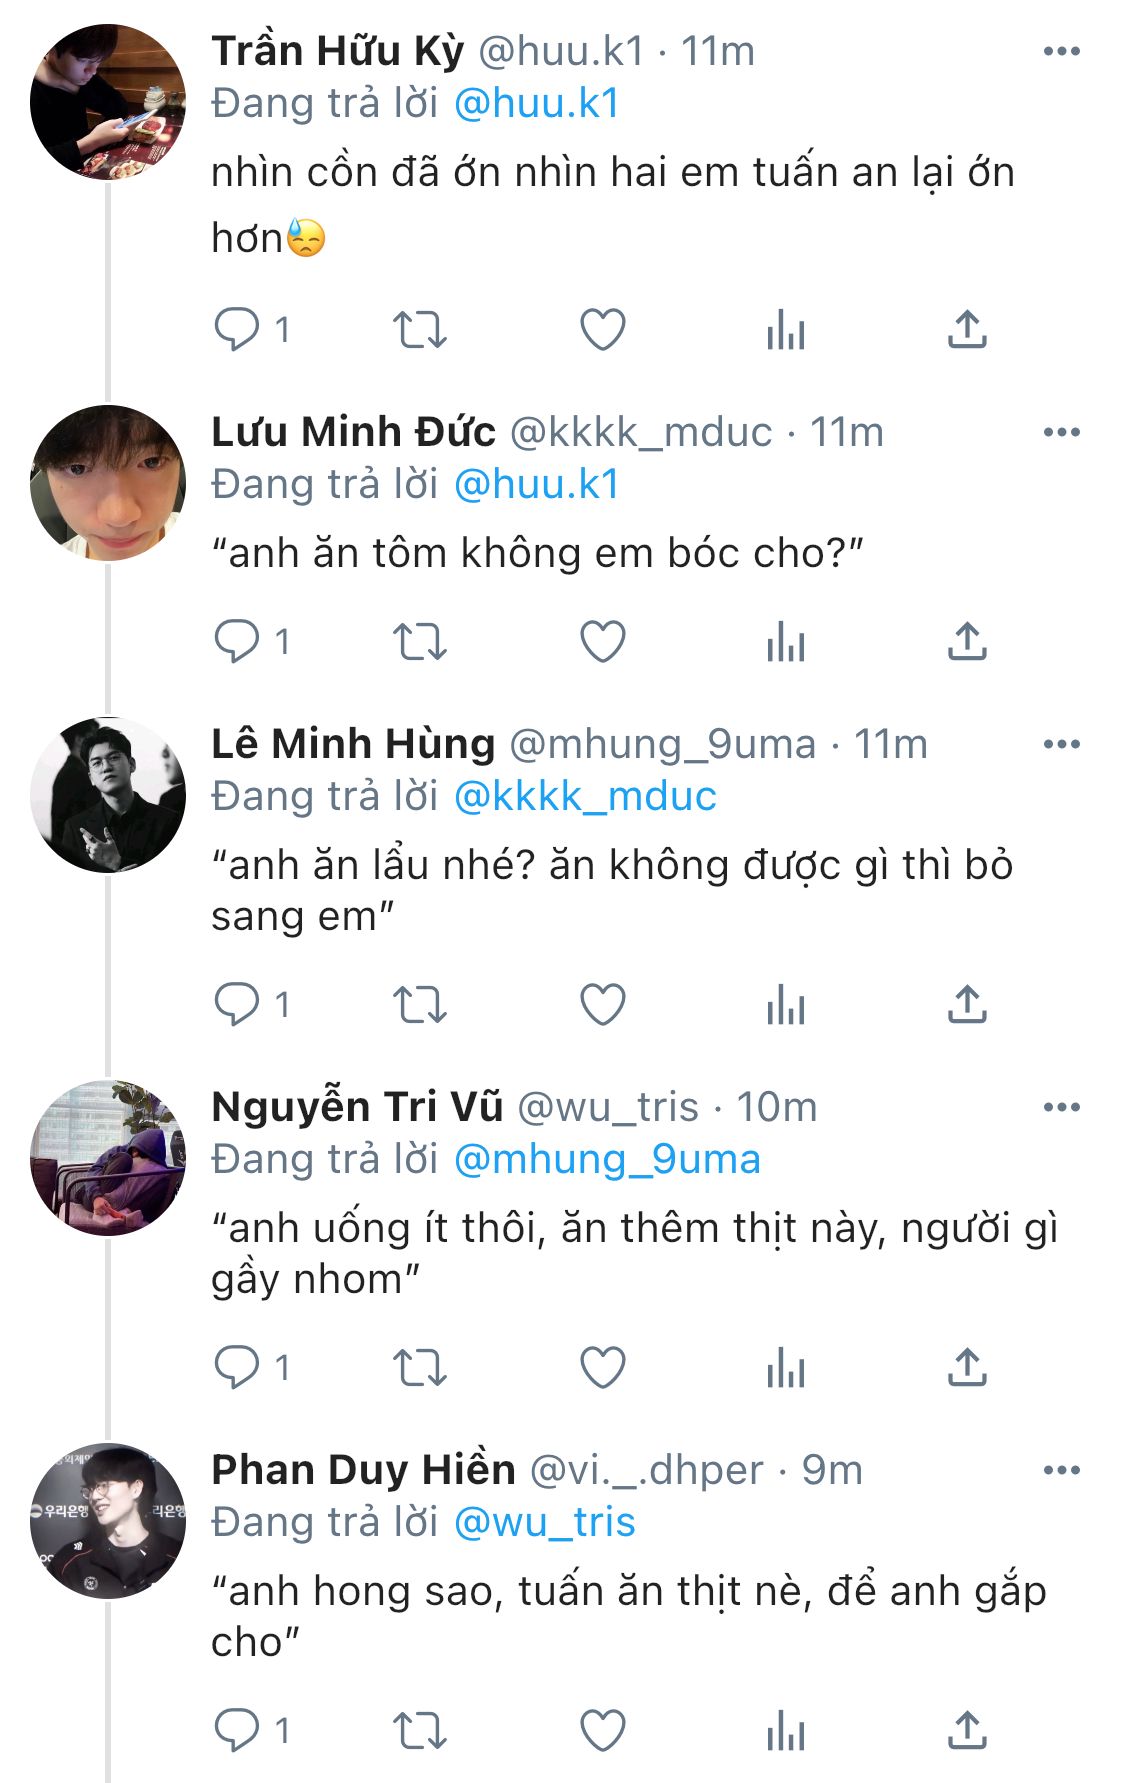The width and height of the screenshot is (1125, 1783).
Task: Open the @kkkk_mduc mention link
Action: pos(585,796)
